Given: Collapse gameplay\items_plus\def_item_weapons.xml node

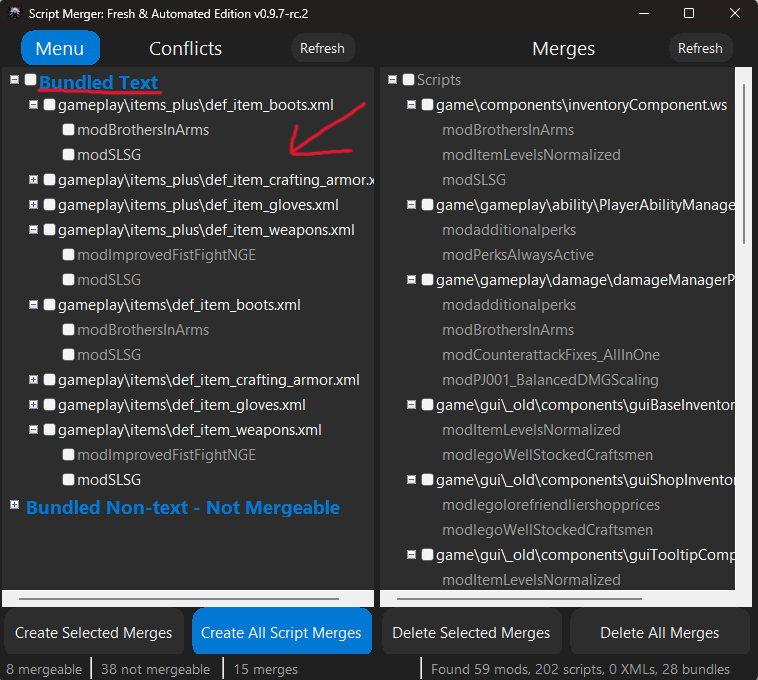Looking at the screenshot, I should coord(33,230).
